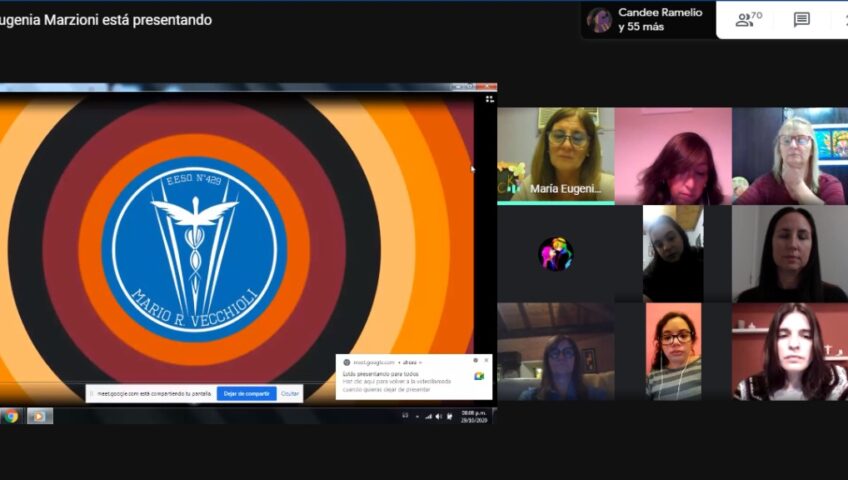The width and height of the screenshot is (848, 480).
Task: Open Chrome from the Windows taskbar
Action: point(11,416)
